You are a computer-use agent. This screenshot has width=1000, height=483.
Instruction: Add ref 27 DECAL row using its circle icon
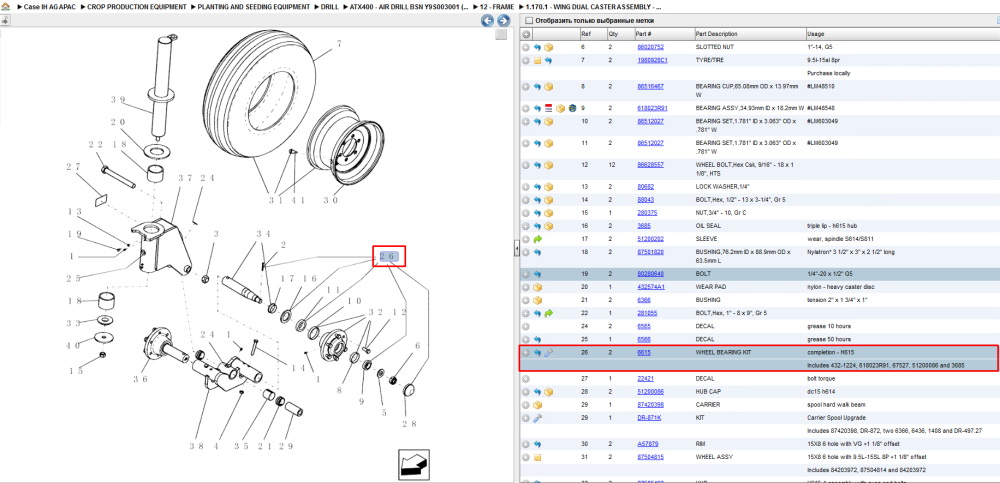(x=526, y=378)
